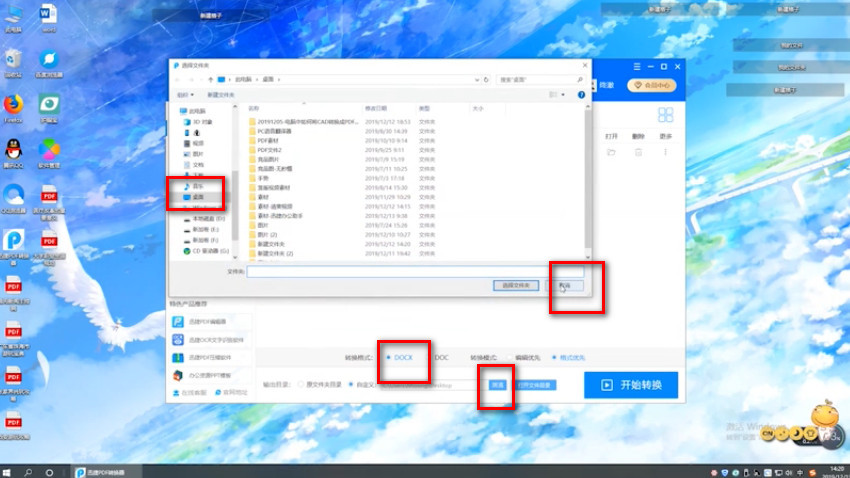Click the 开始转换 start button
The width and height of the screenshot is (850, 478).
(x=631, y=385)
